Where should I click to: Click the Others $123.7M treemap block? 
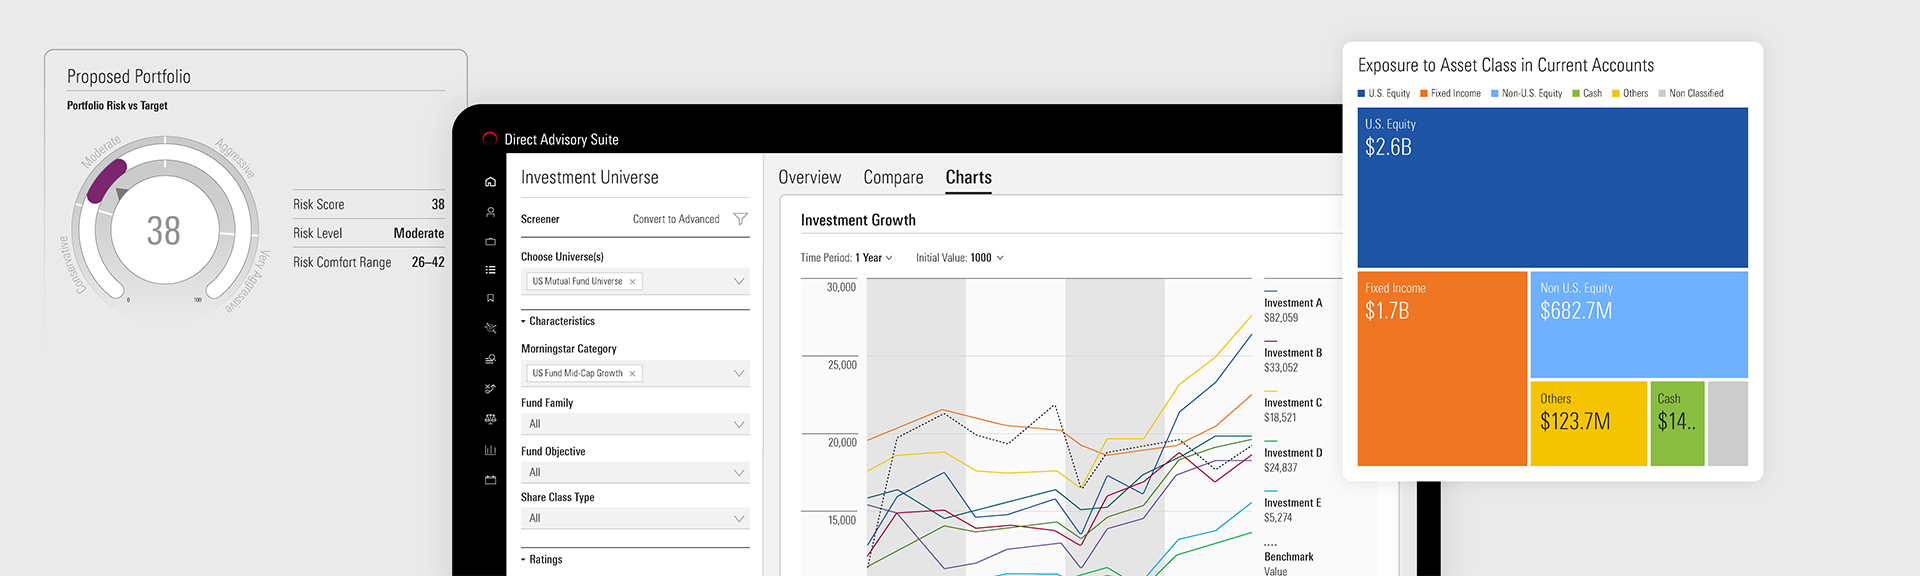(x=1589, y=423)
